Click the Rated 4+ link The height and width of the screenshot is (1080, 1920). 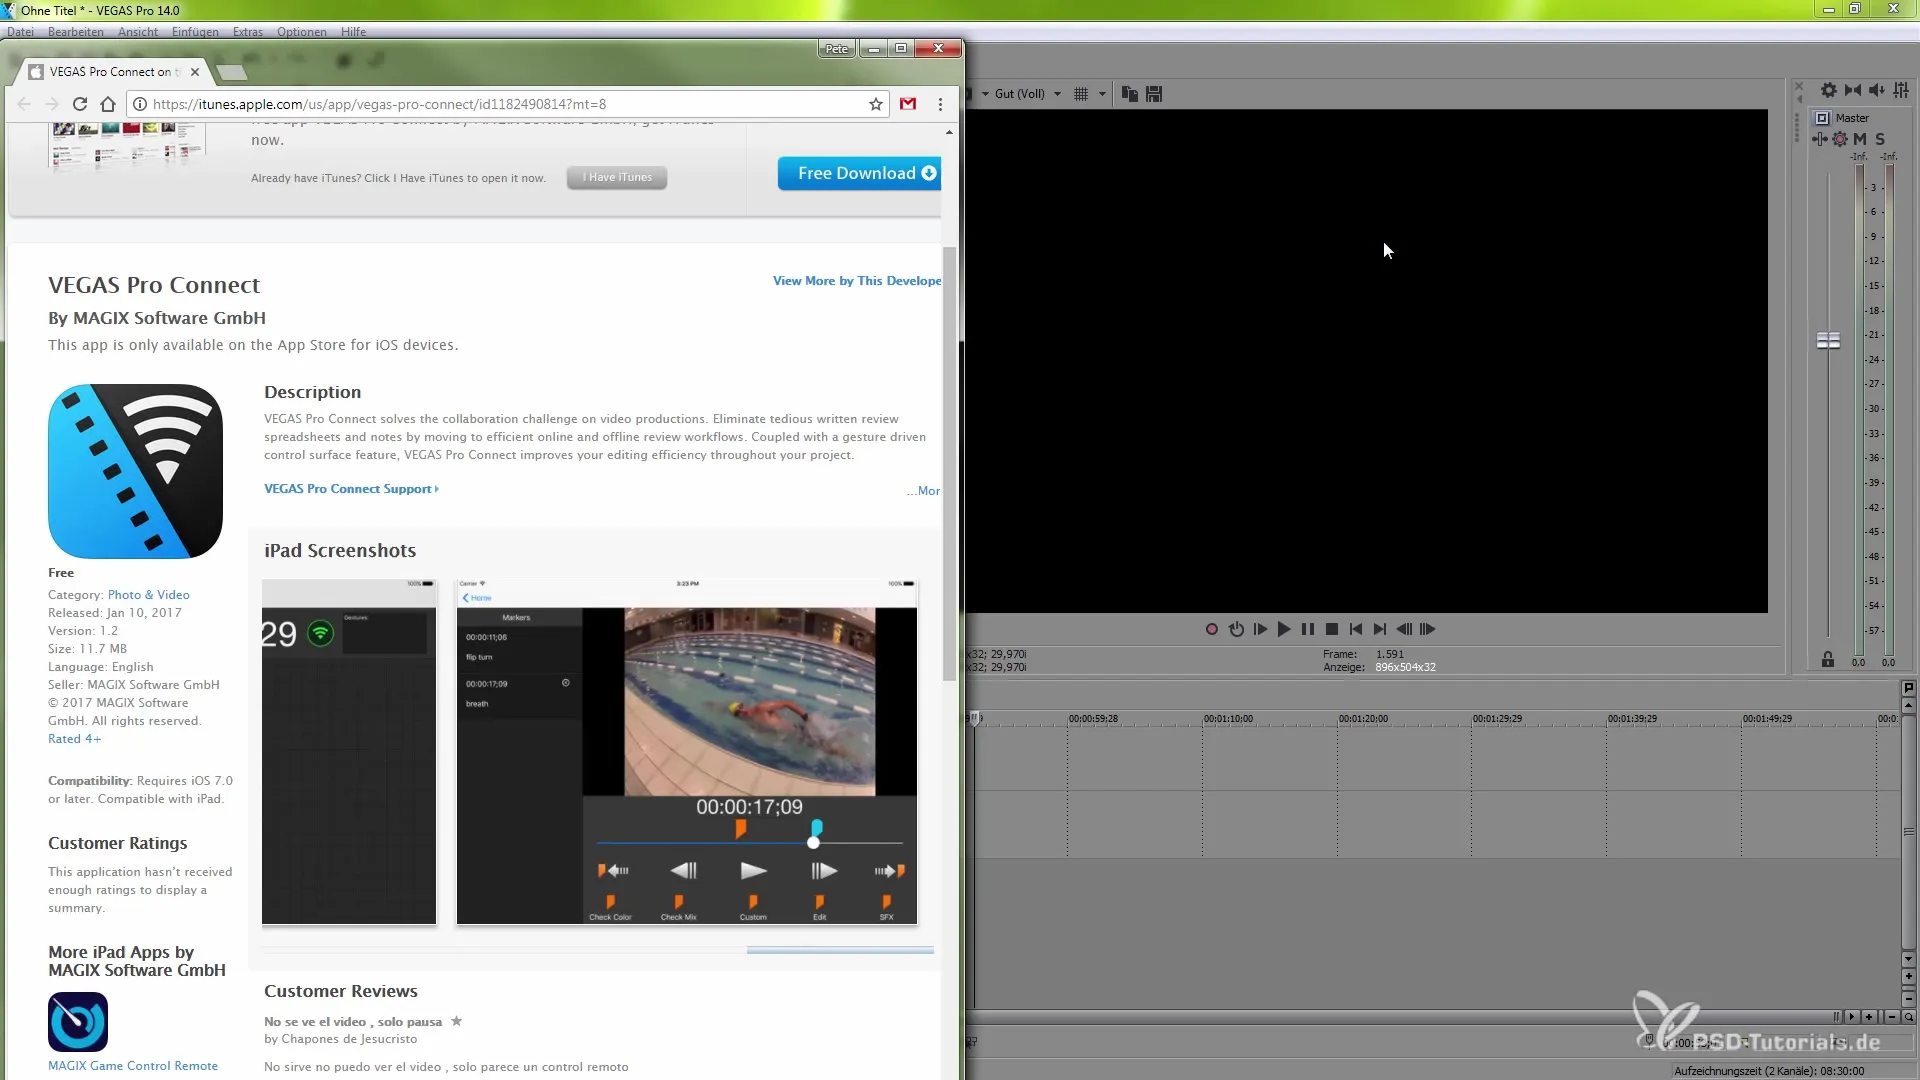(x=74, y=739)
